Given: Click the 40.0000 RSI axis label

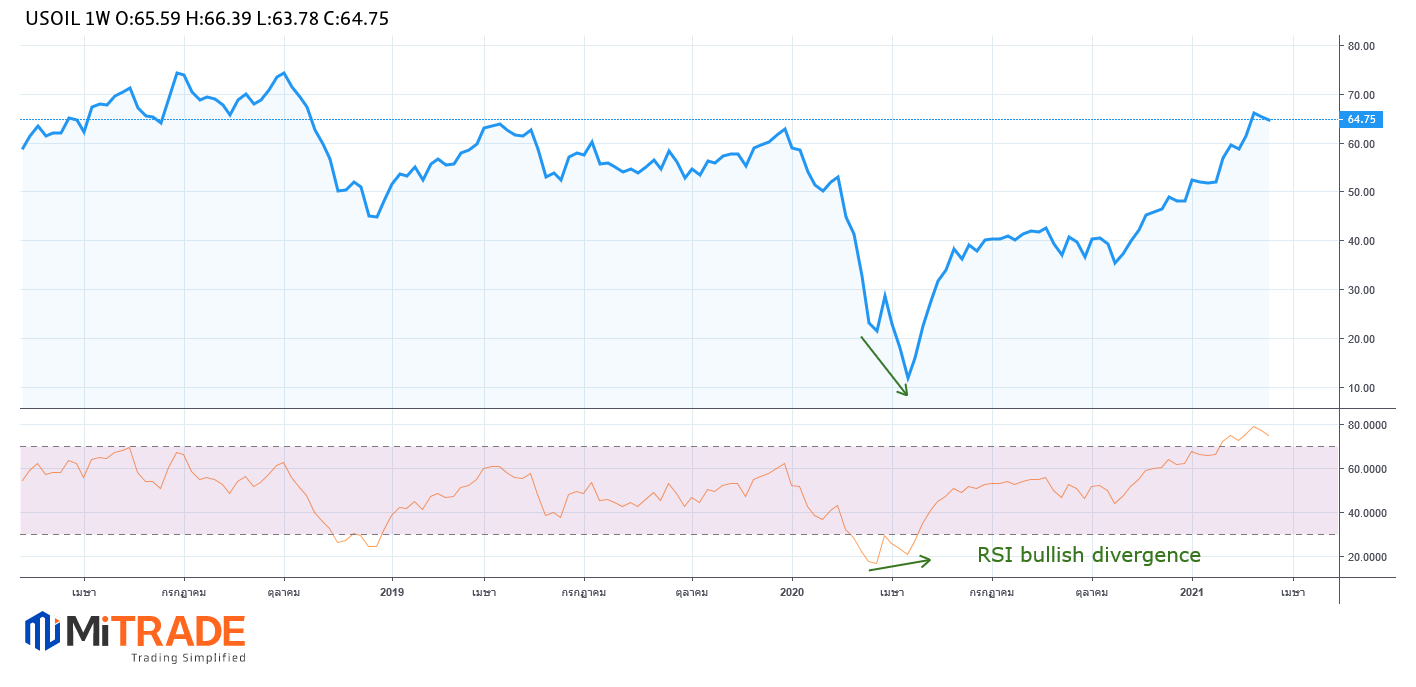Looking at the screenshot, I should pyautogui.click(x=1366, y=513).
